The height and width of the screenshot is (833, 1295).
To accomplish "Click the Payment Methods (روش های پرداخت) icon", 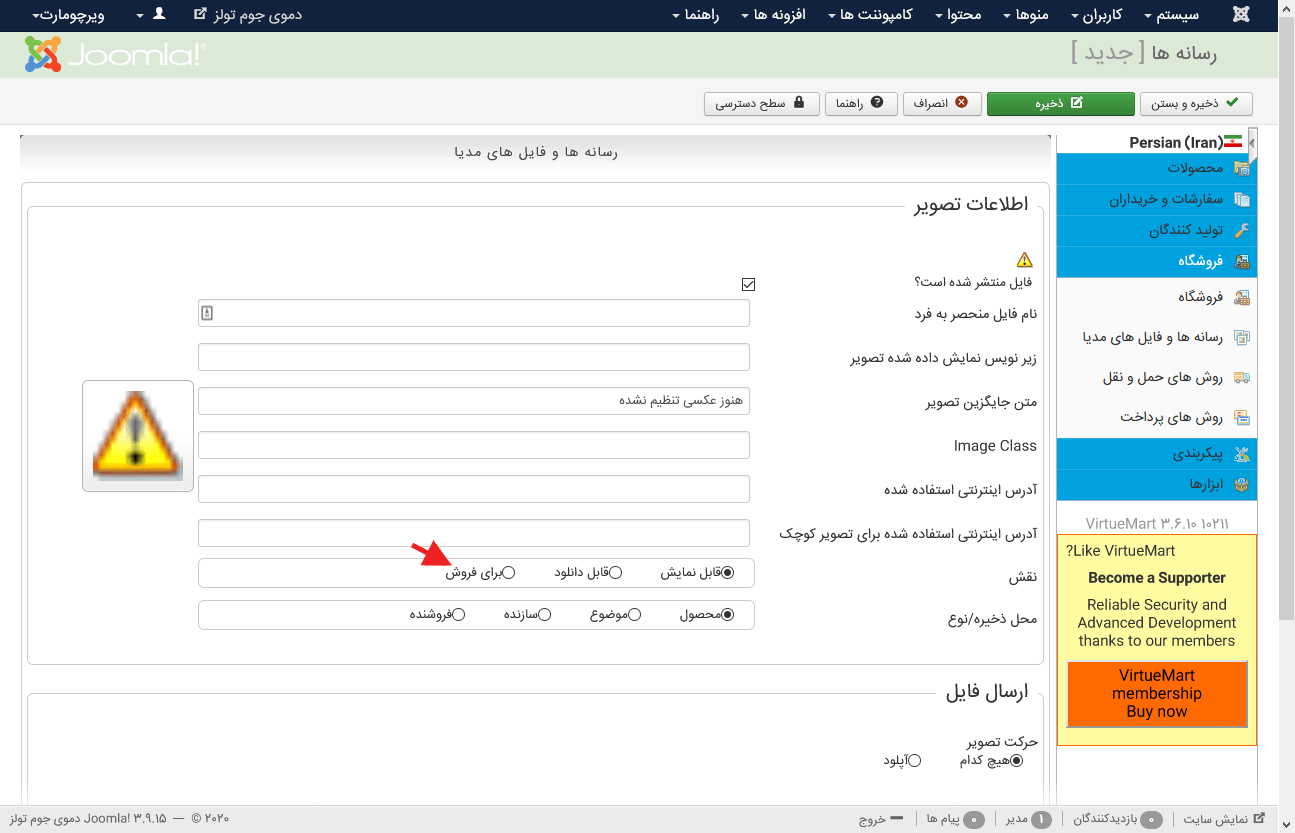I will 1241,418.
